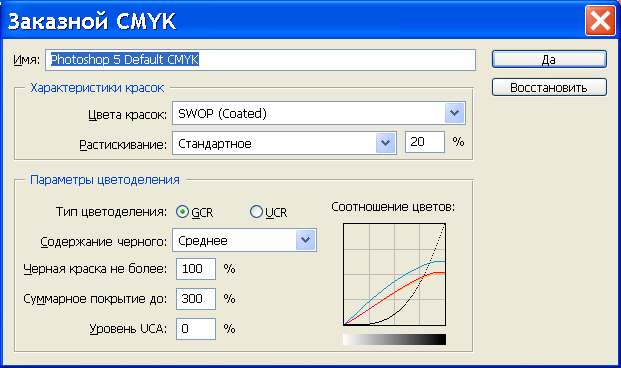
Task: Open the Содержание черного dropdown arrow
Action: [305, 240]
